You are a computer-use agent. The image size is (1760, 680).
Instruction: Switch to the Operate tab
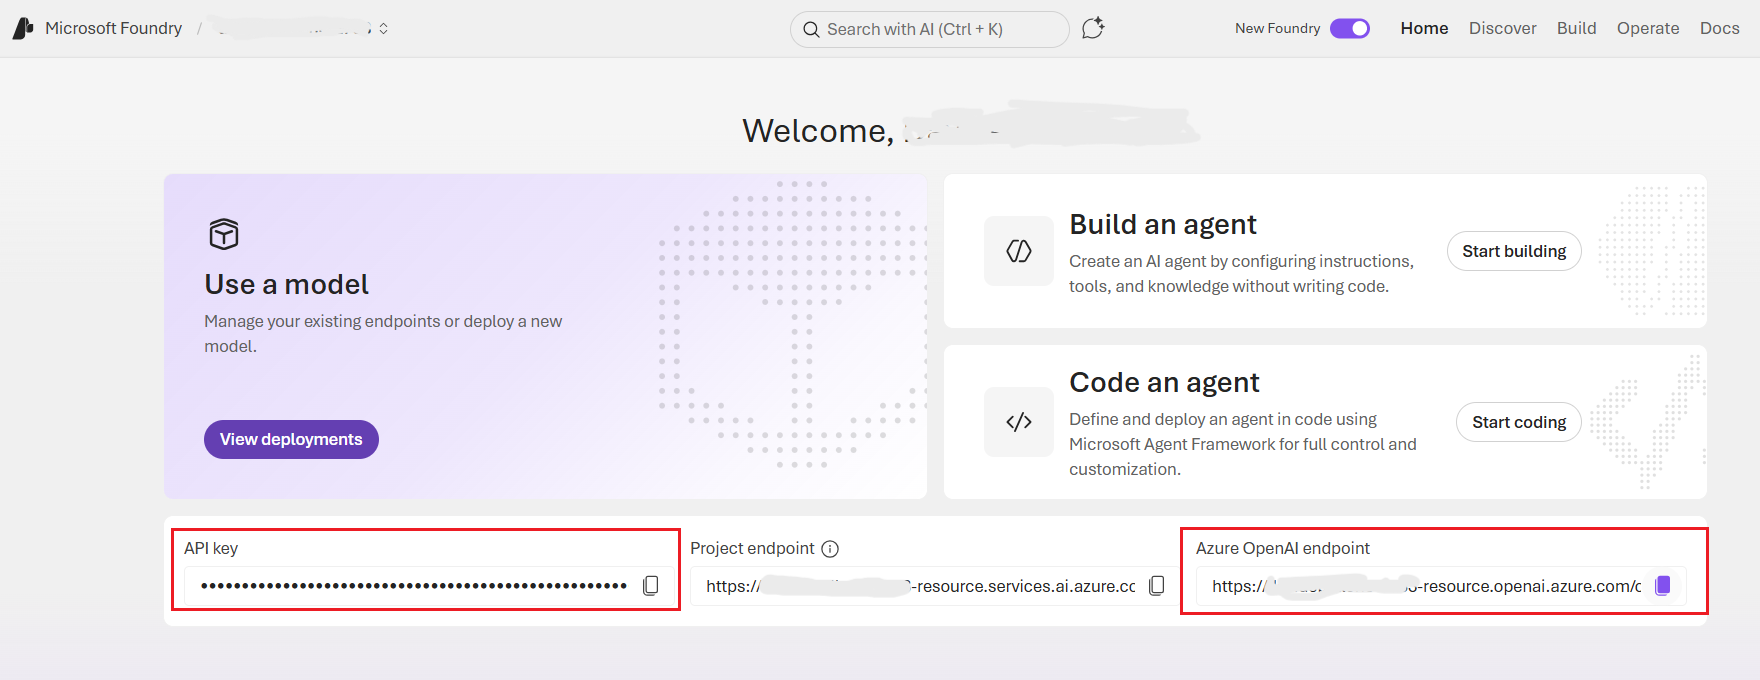pos(1648,28)
